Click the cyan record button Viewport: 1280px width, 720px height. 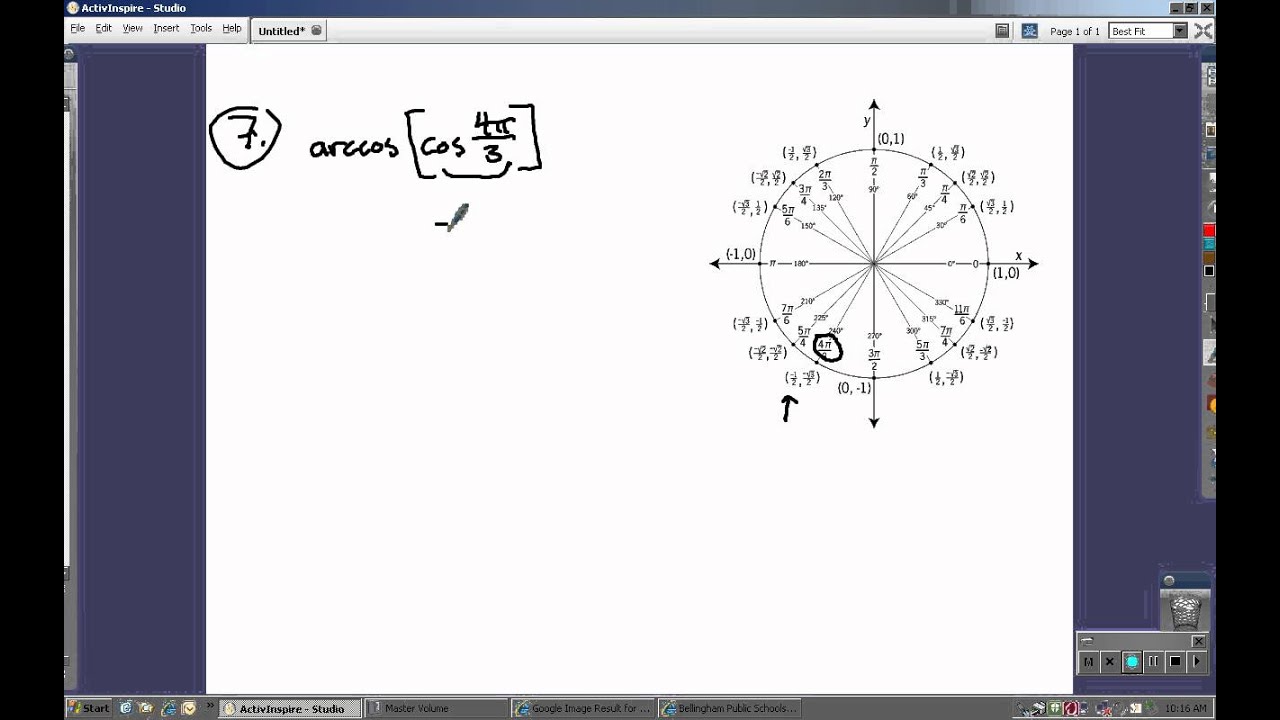point(1132,661)
